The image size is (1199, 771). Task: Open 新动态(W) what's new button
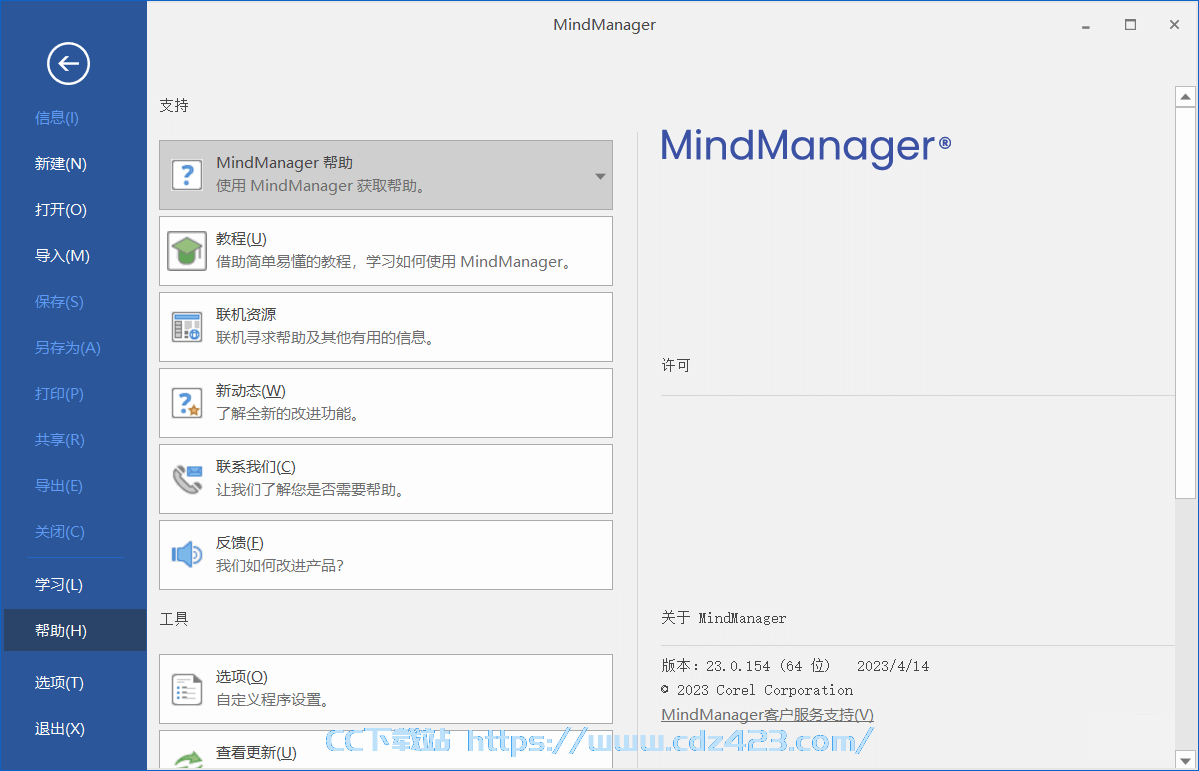386,403
